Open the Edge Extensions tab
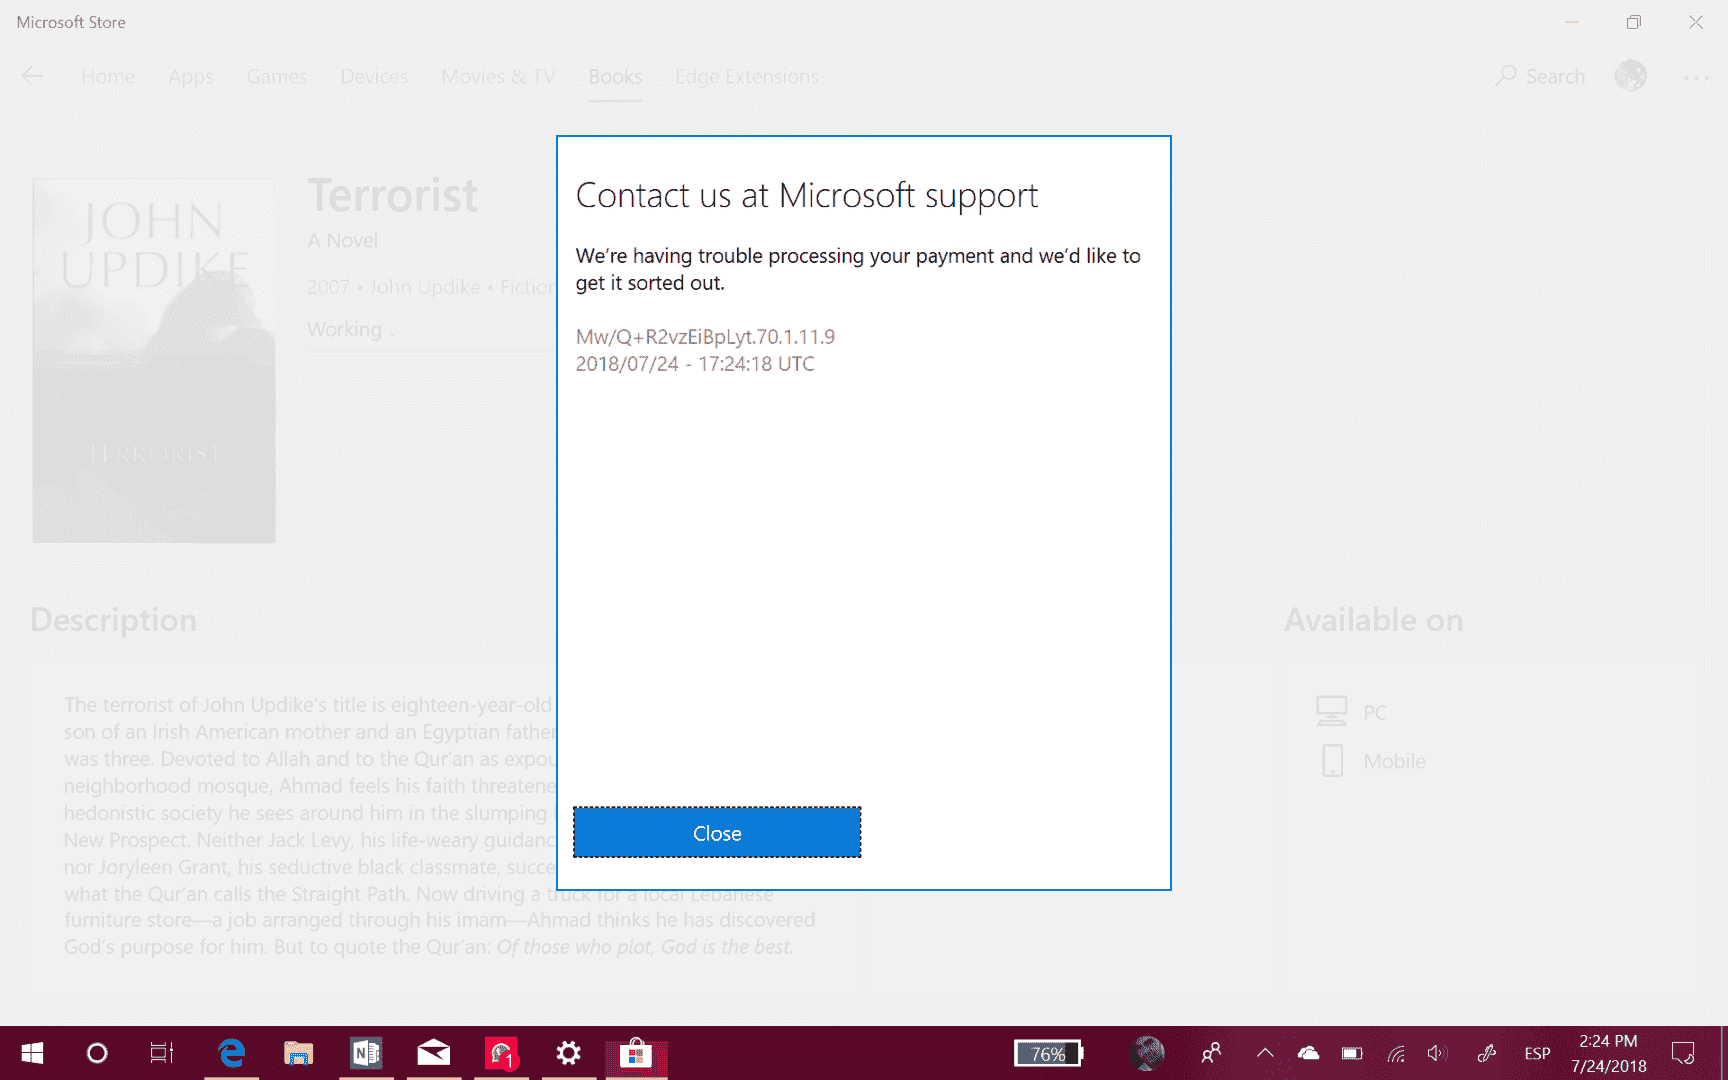The height and width of the screenshot is (1080, 1728). (x=746, y=76)
